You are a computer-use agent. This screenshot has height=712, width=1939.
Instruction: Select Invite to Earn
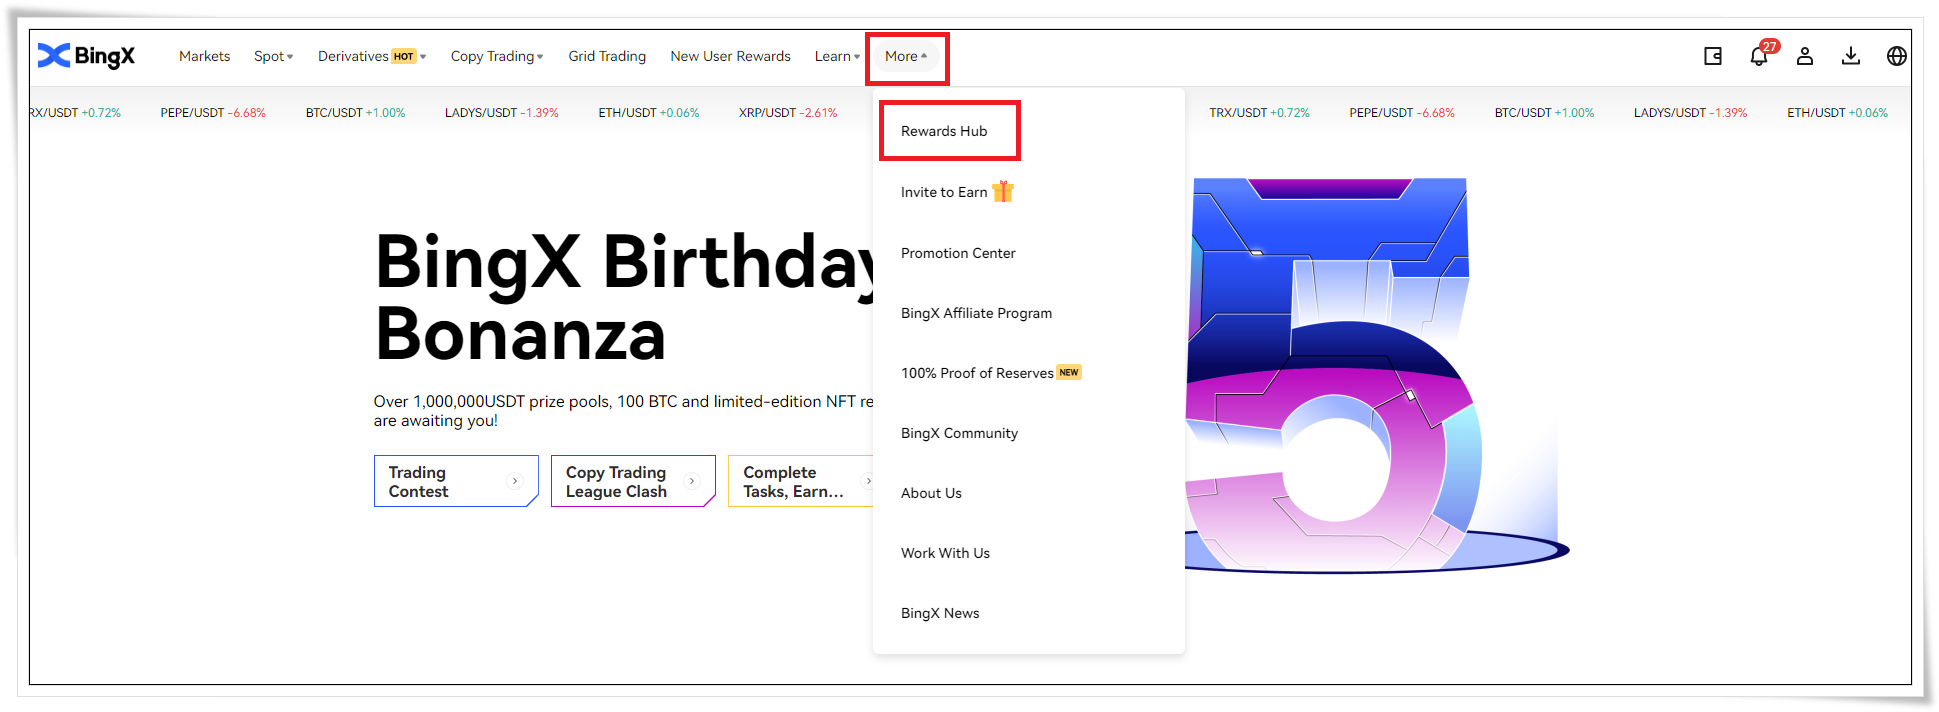click(944, 192)
